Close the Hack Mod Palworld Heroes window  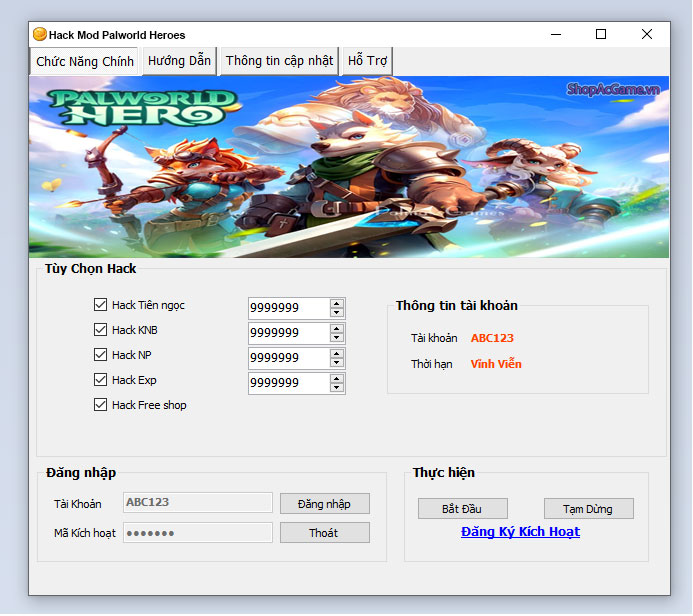pyautogui.click(x=647, y=34)
